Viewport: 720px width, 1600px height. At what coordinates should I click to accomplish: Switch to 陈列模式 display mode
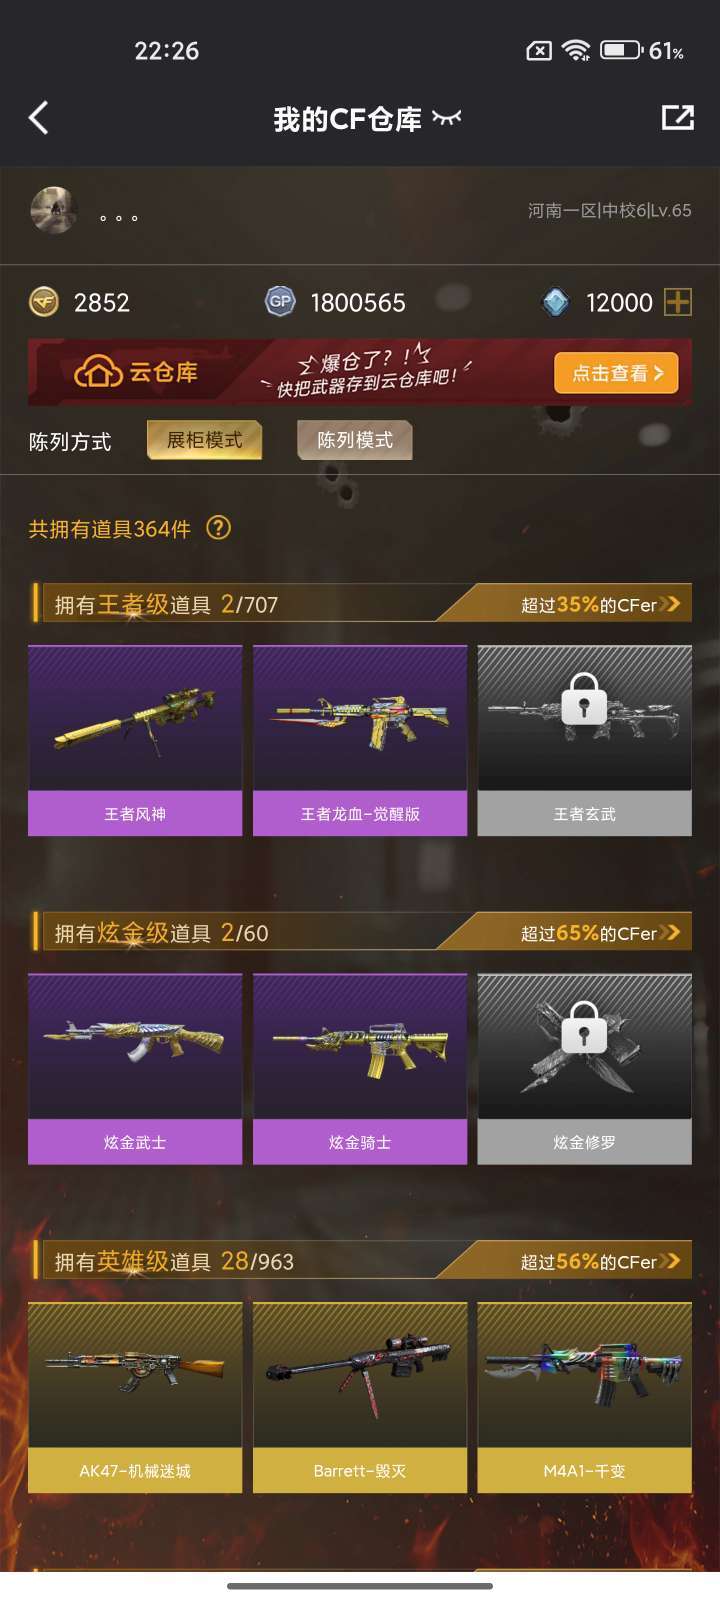[x=355, y=440]
